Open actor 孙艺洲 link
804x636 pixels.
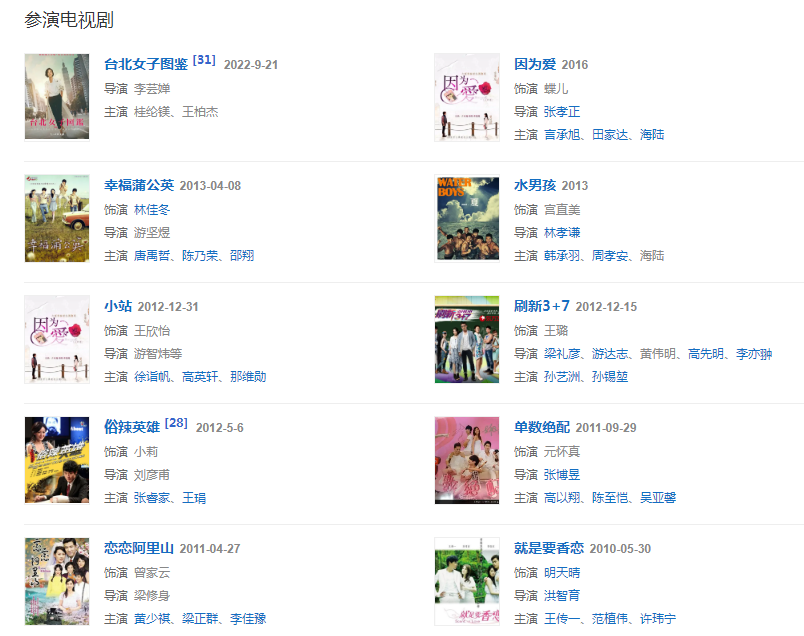(562, 377)
